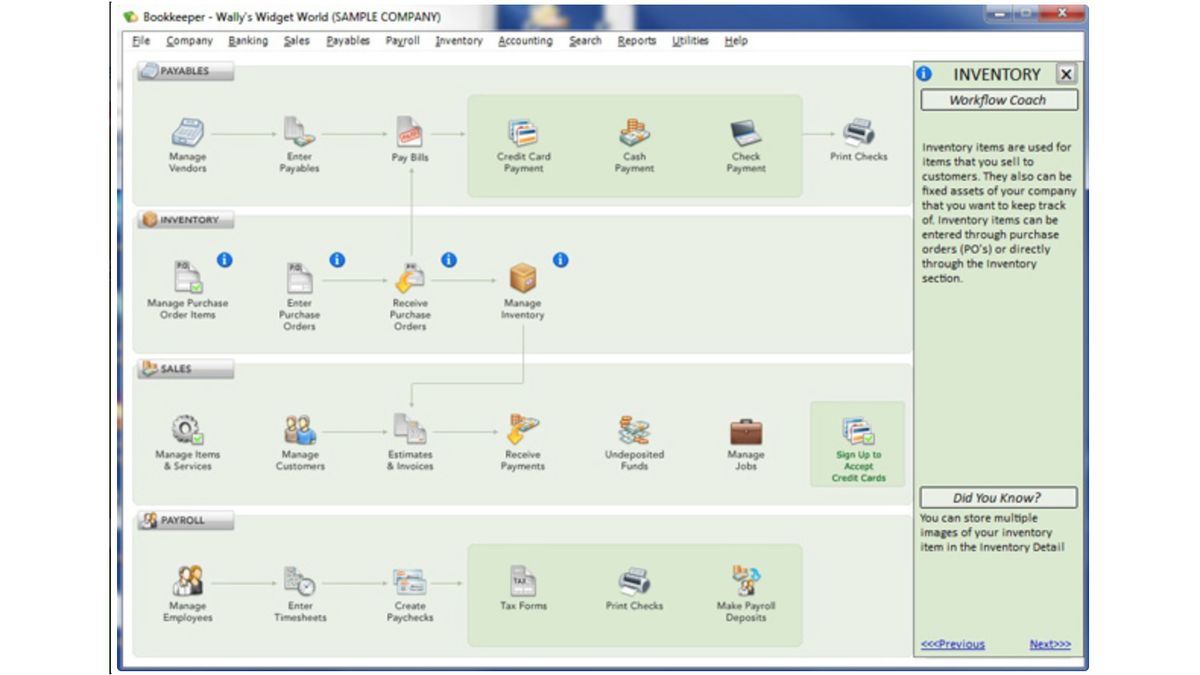Viewport: 1200px width, 675px height.
Task: Open the Reports menu
Action: (637, 41)
